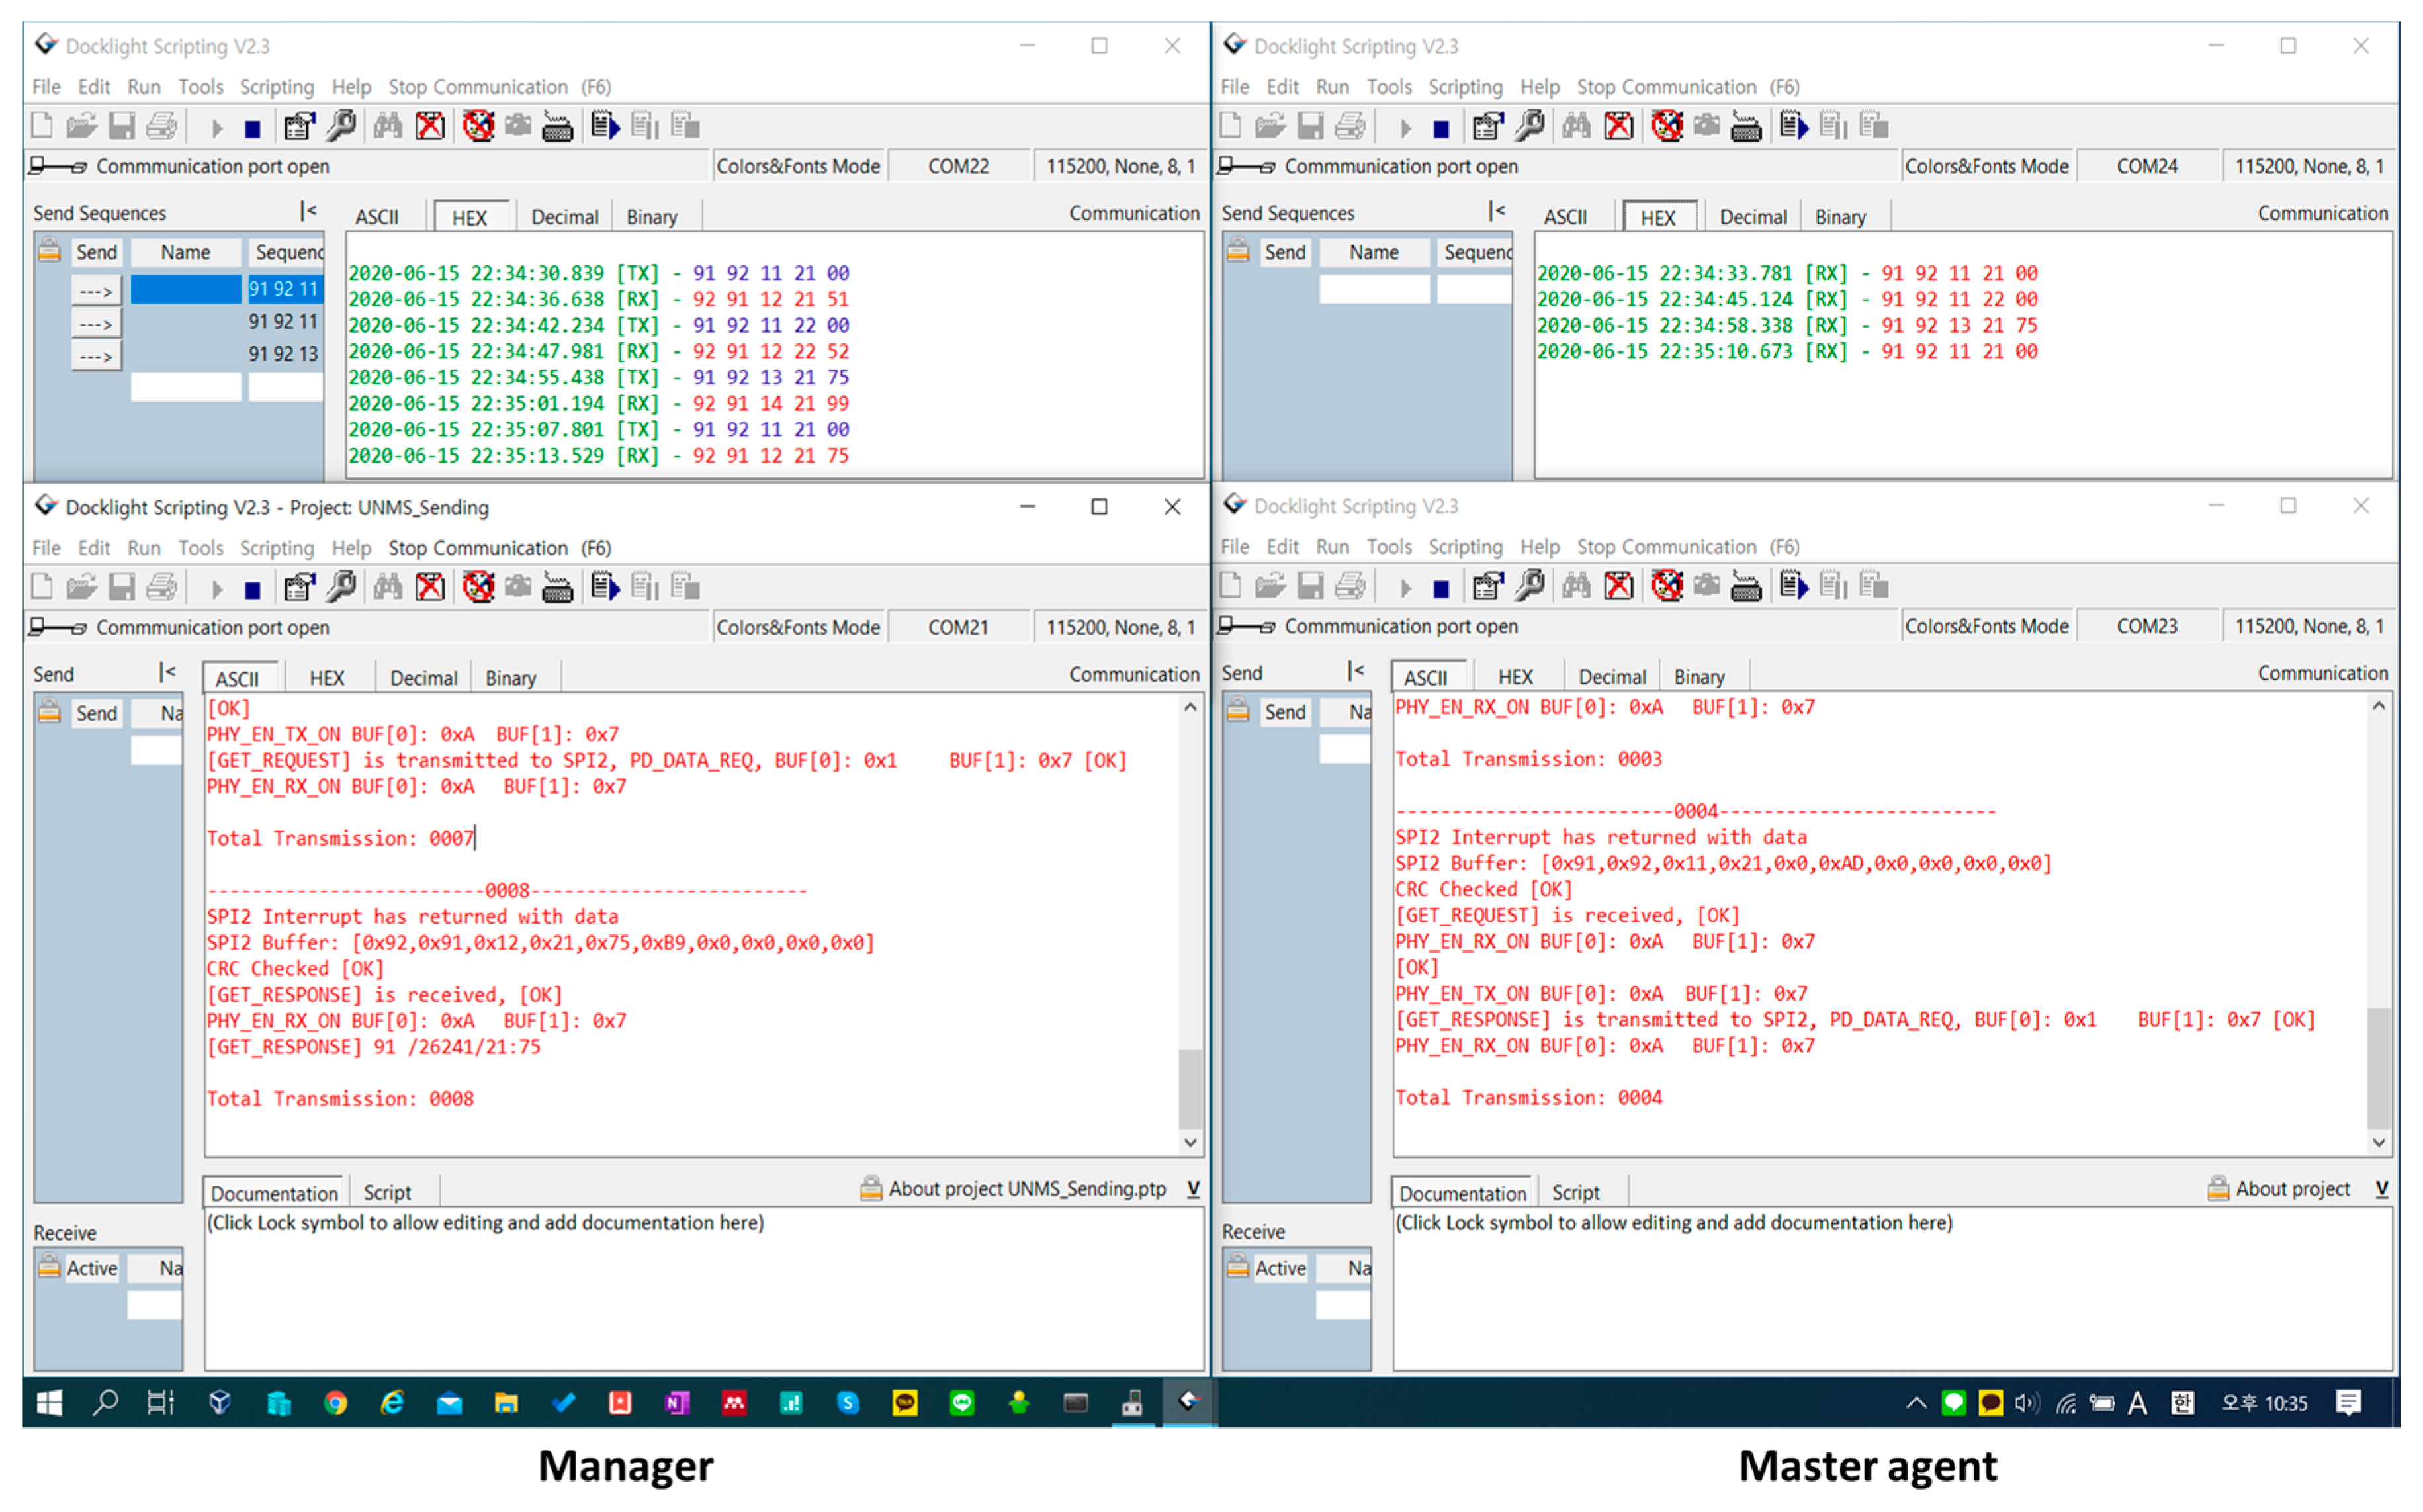This screenshot has width=2423, height=1512.
Task: Collapse Send Sequences panel in COM22 window
Action: click(x=308, y=212)
